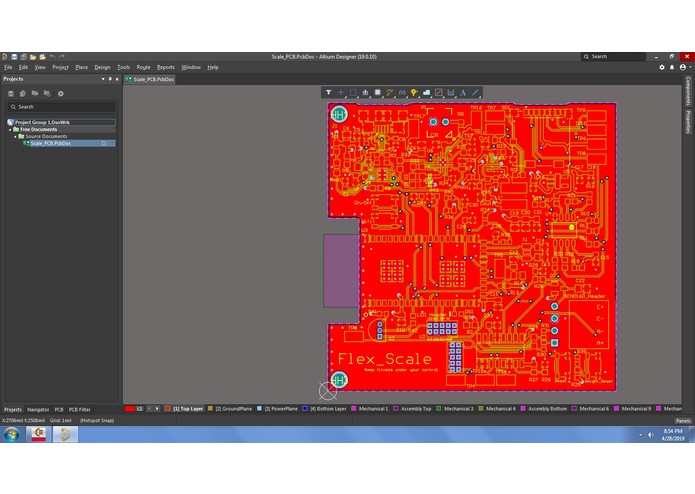
Task: Select the [2] GroundPlane layer tab
Action: (x=230, y=409)
